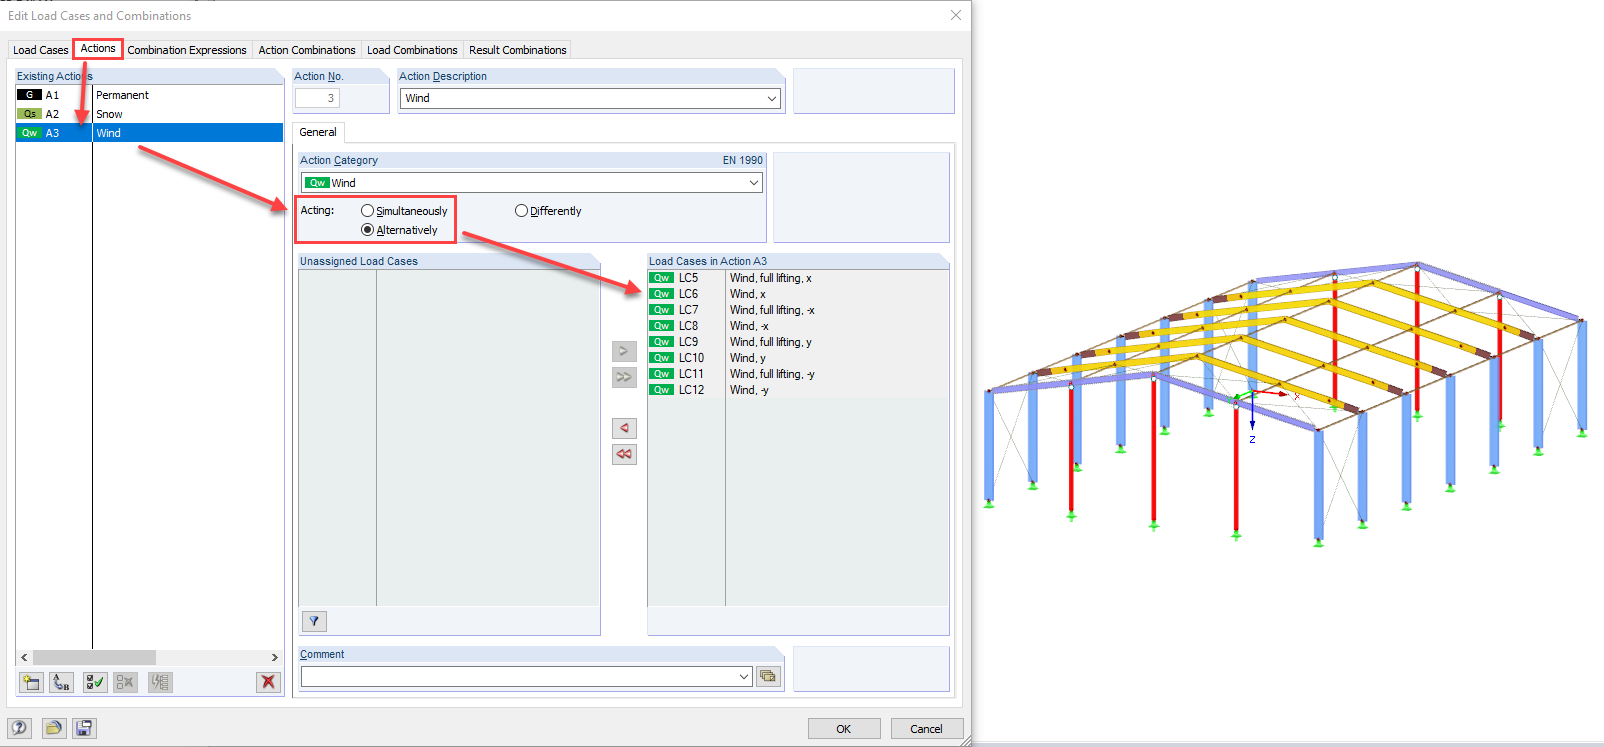
Task: Select the Simultaneously radio option
Action: point(367,211)
